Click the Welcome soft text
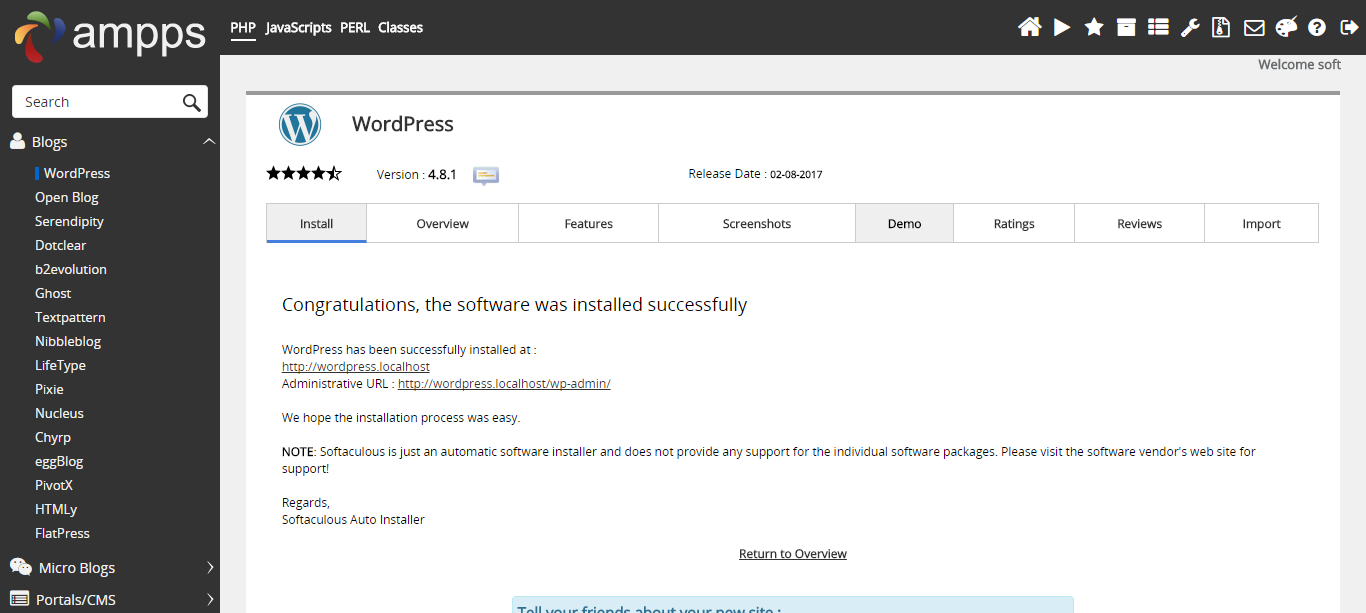This screenshot has width=1366, height=613. (1300, 64)
